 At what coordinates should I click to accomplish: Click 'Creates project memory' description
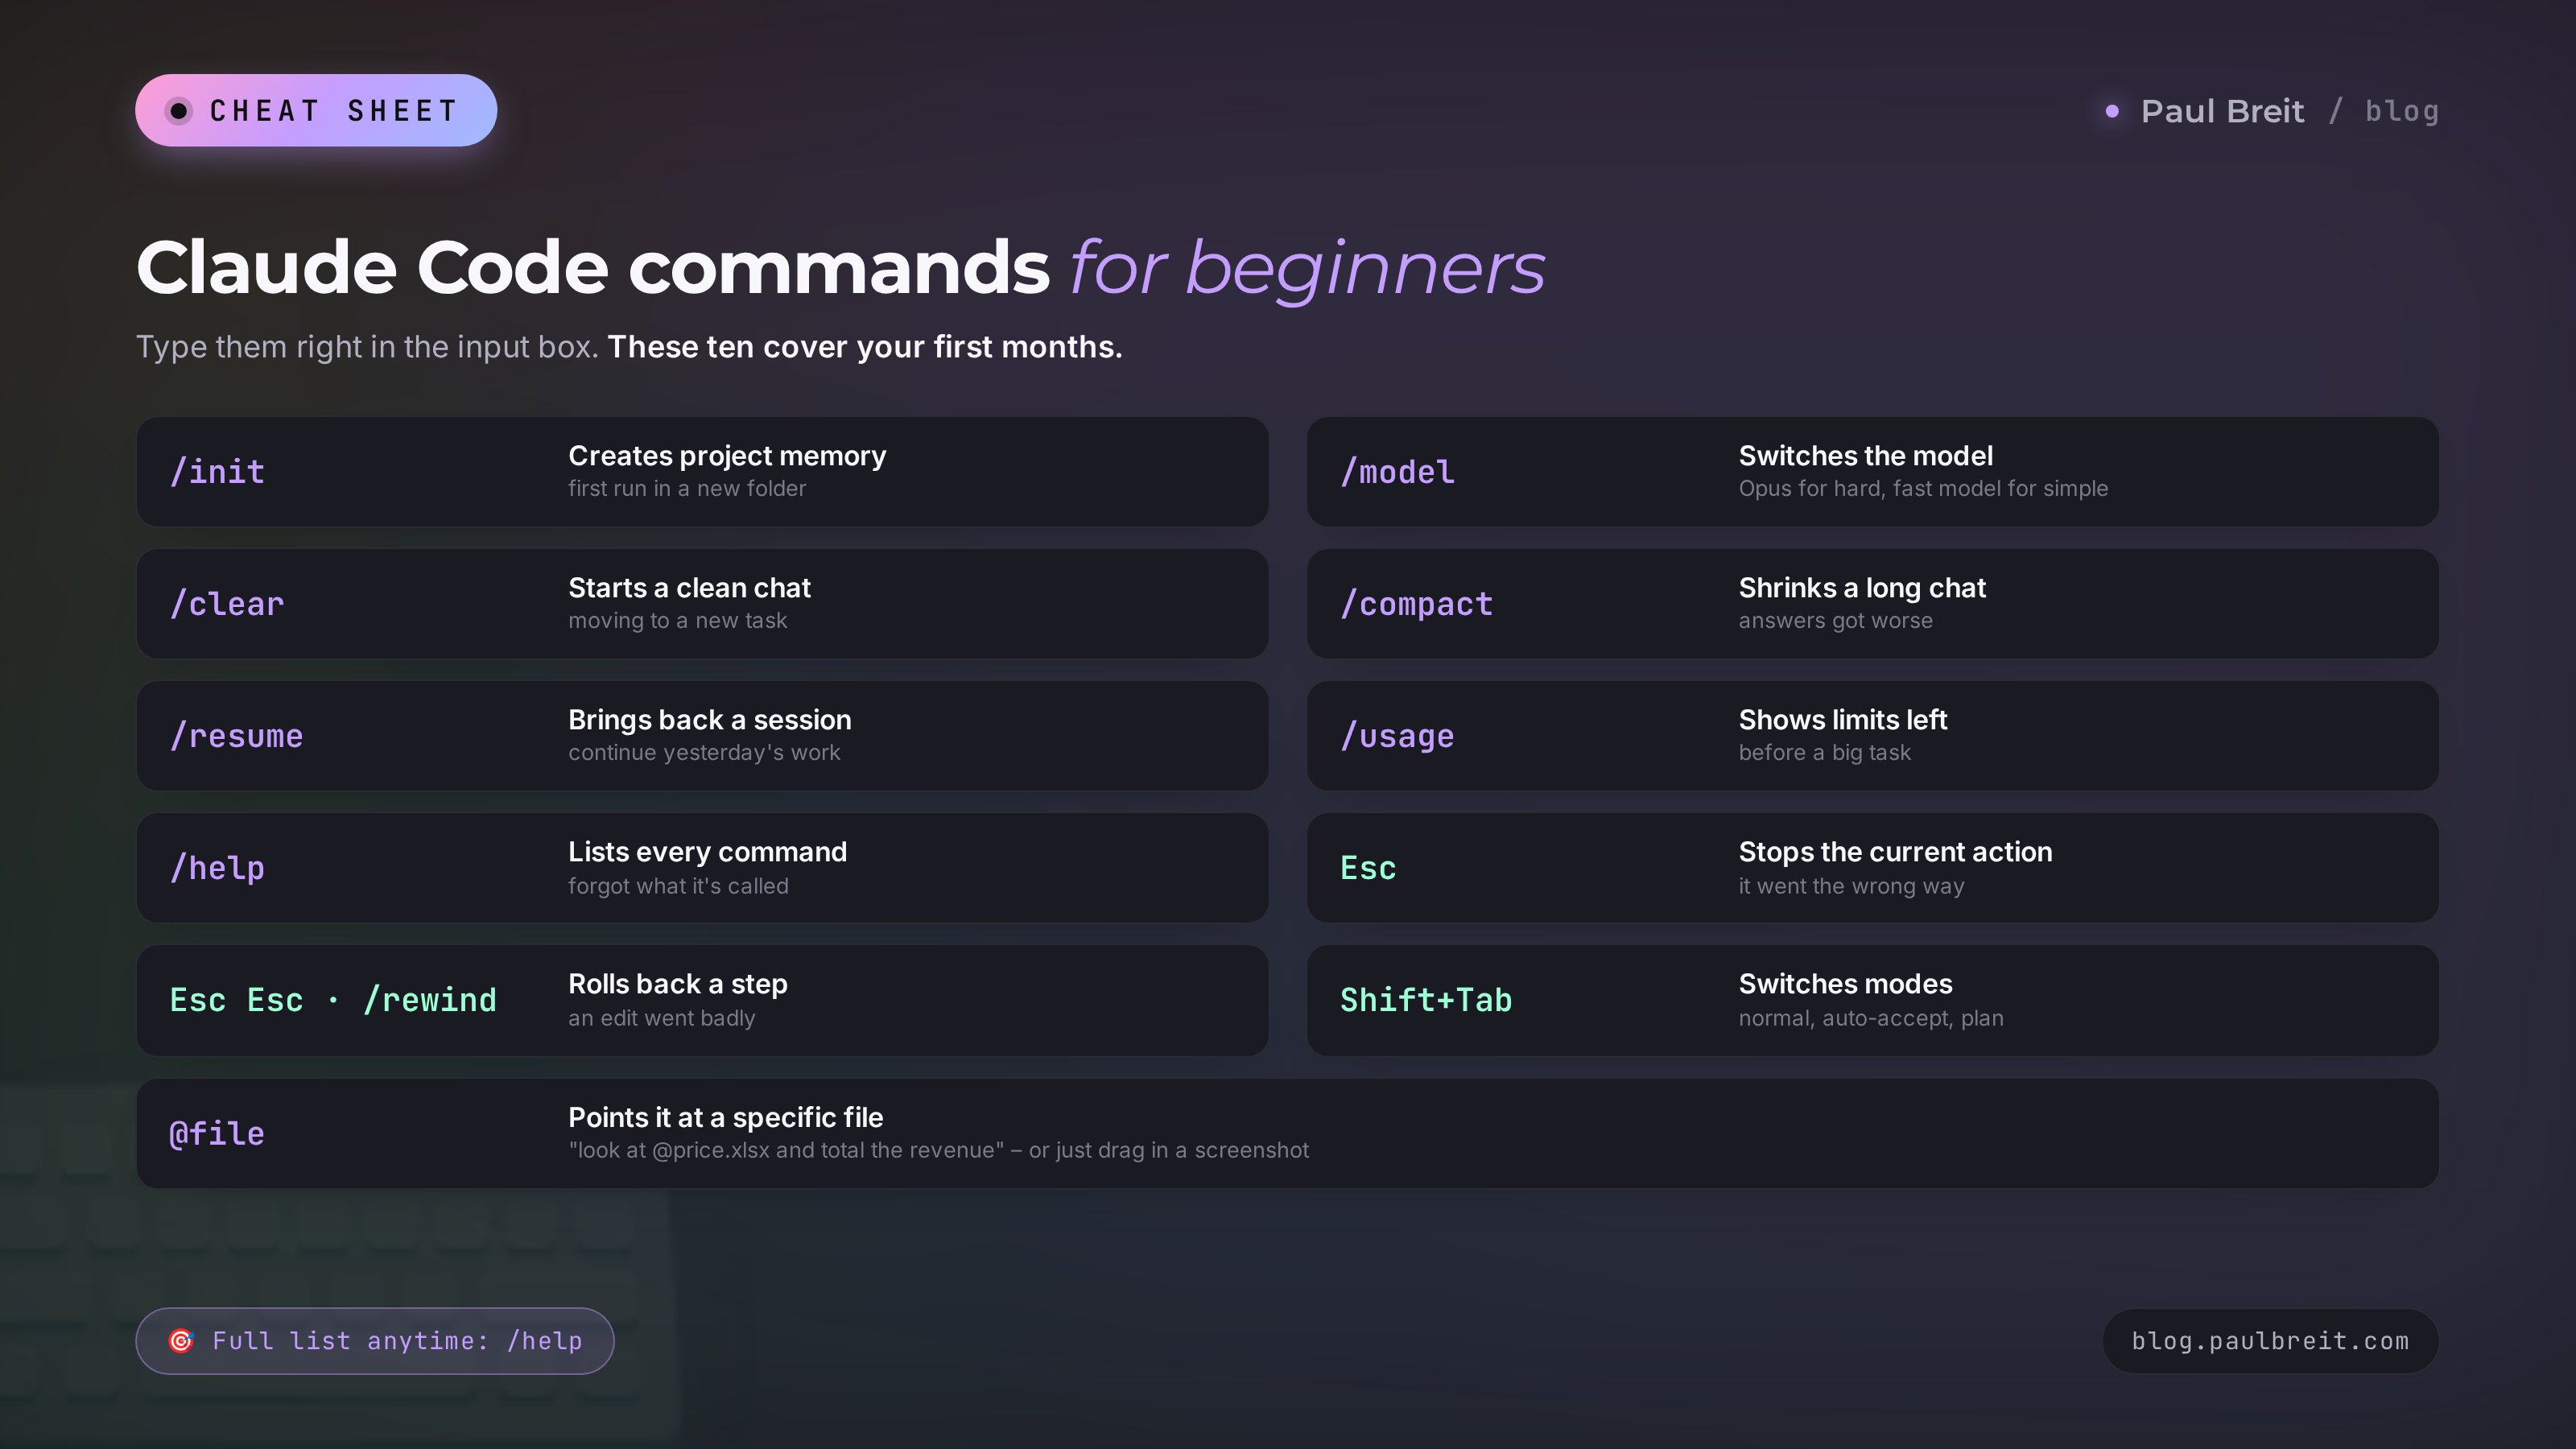pyautogui.click(x=727, y=456)
